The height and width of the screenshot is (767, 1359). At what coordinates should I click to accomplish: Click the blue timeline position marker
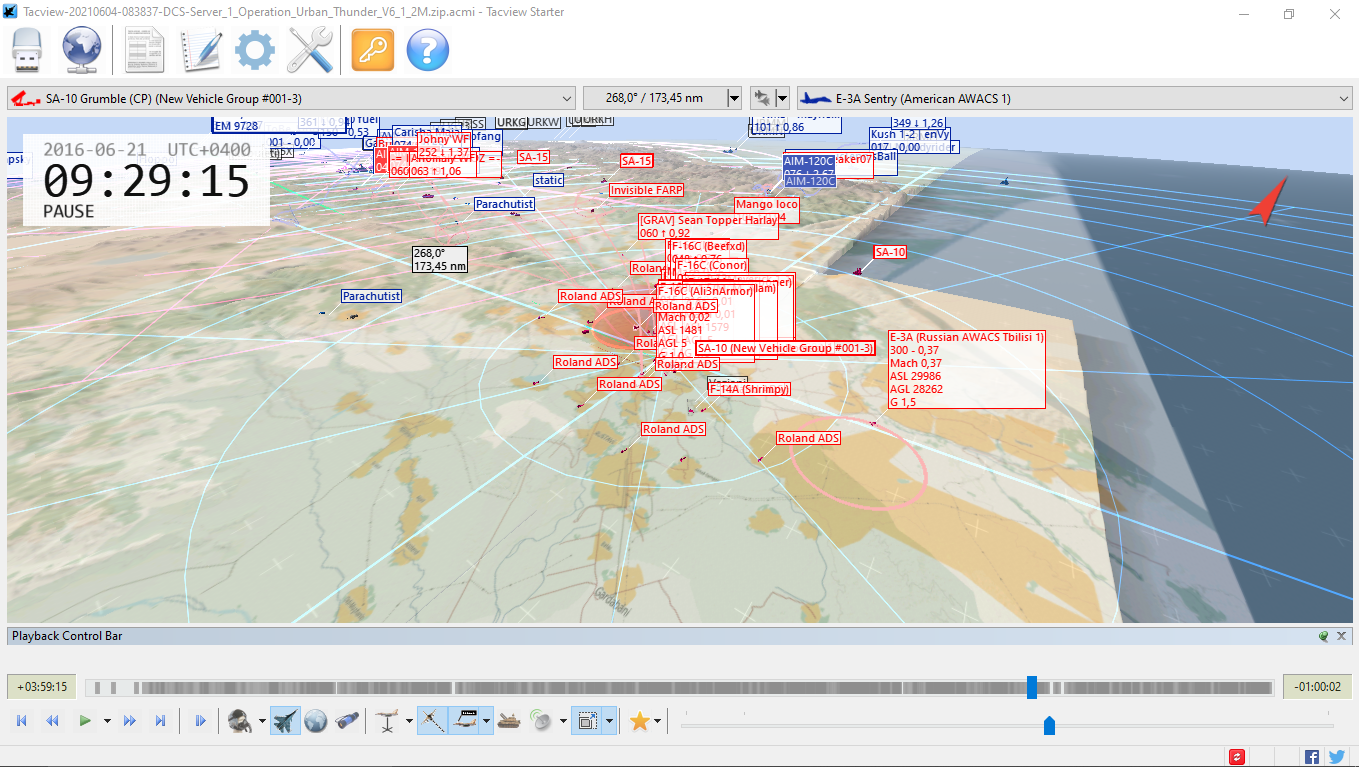1032,687
